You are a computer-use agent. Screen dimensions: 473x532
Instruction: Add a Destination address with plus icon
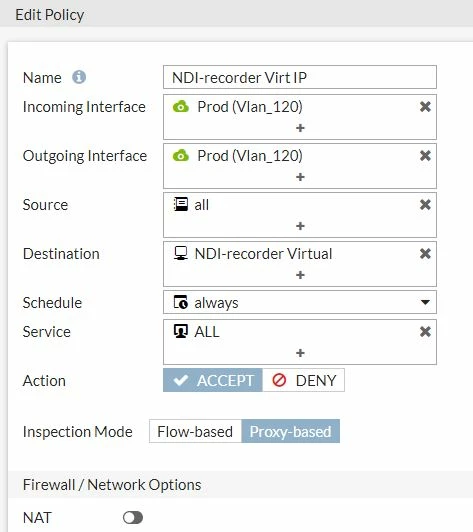click(300, 275)
